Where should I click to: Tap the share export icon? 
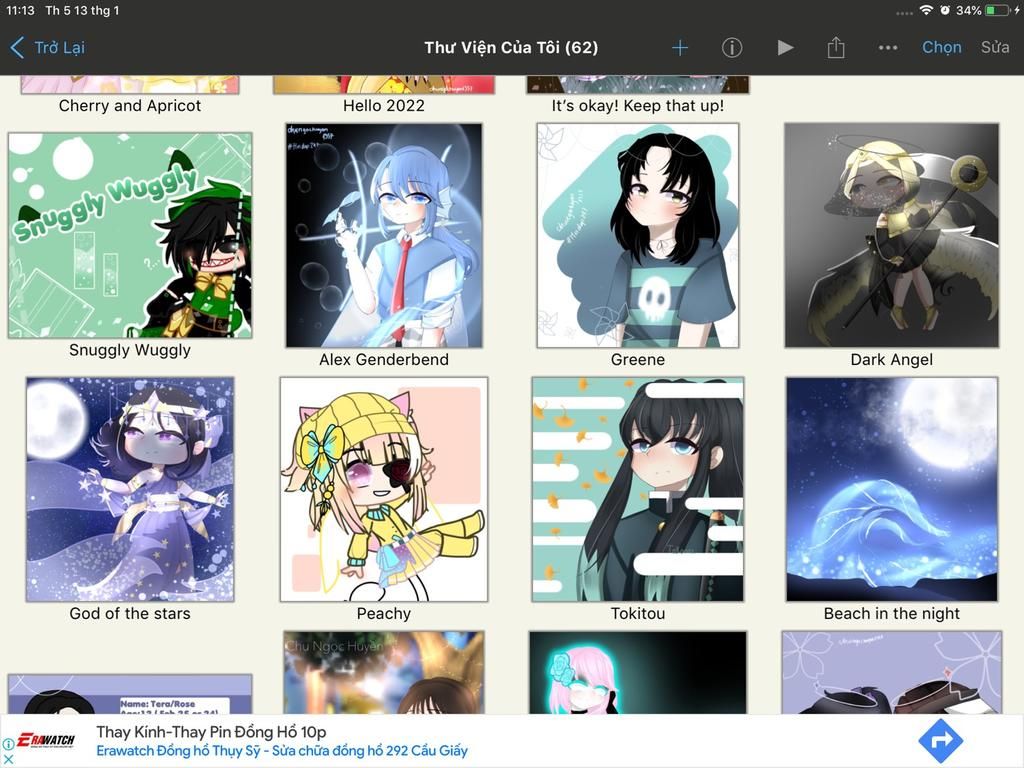(x=836, y=48)
